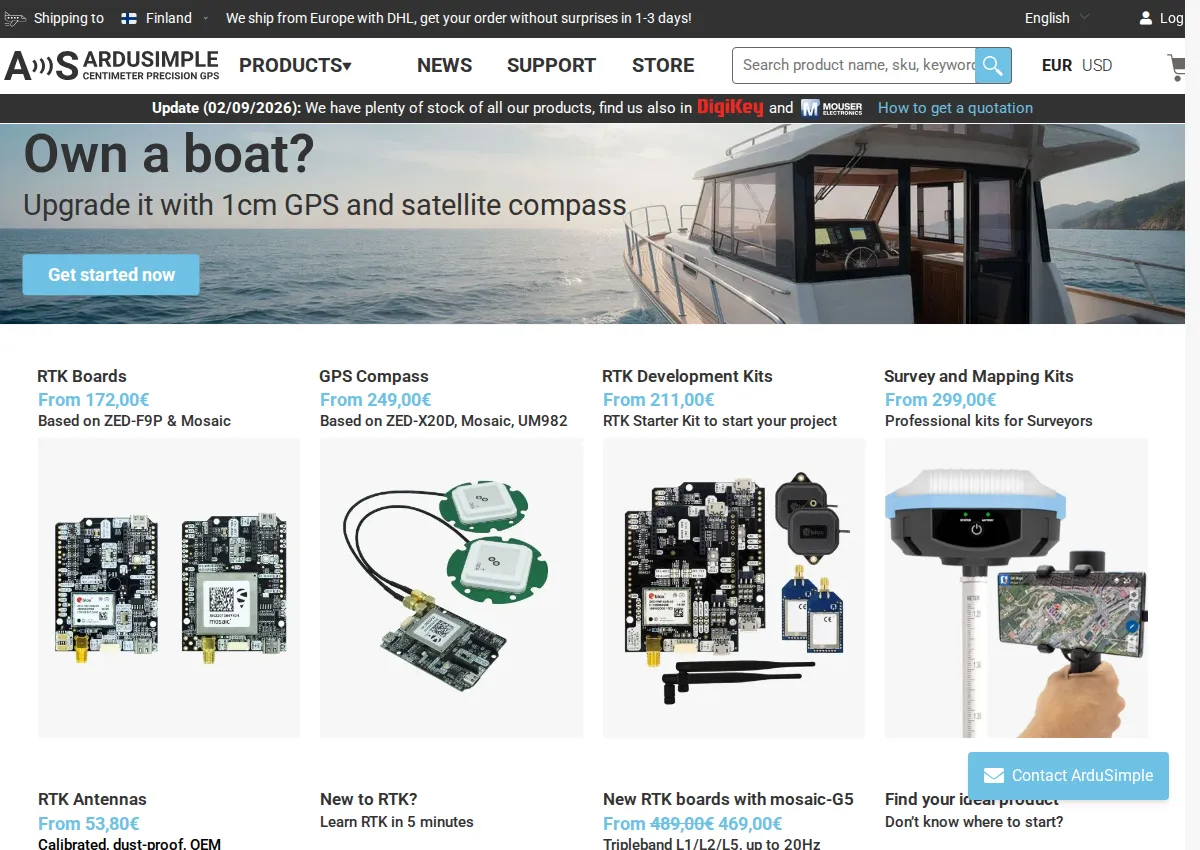Open the New to RTK? link
The width and height of the screenshot is (1200, 850).
369,799
